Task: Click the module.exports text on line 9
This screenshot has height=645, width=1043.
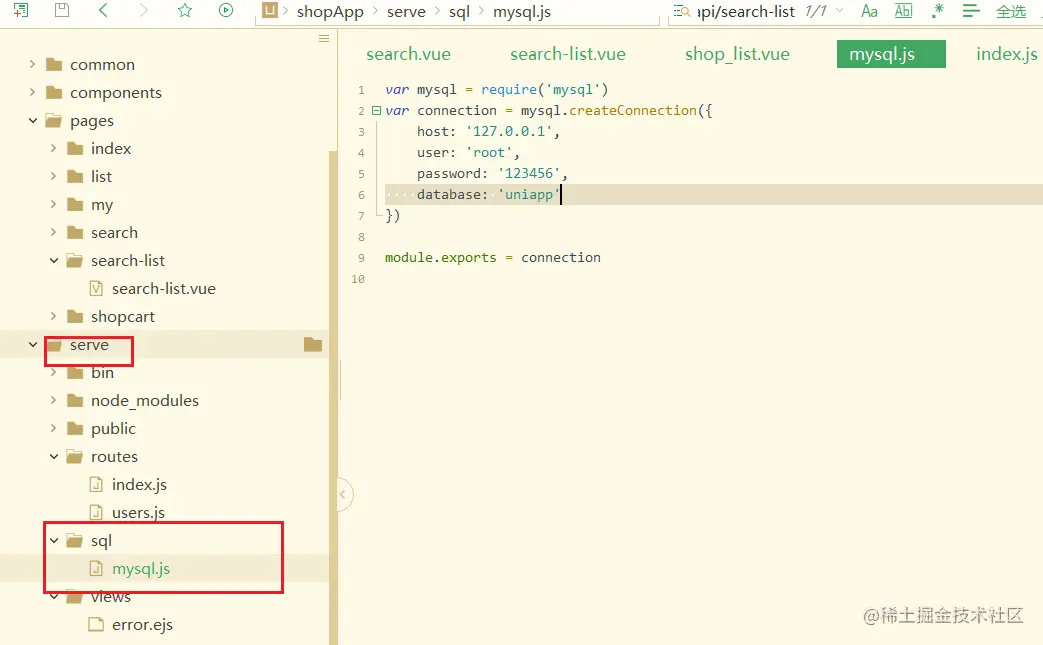Action: click(440, 258)
